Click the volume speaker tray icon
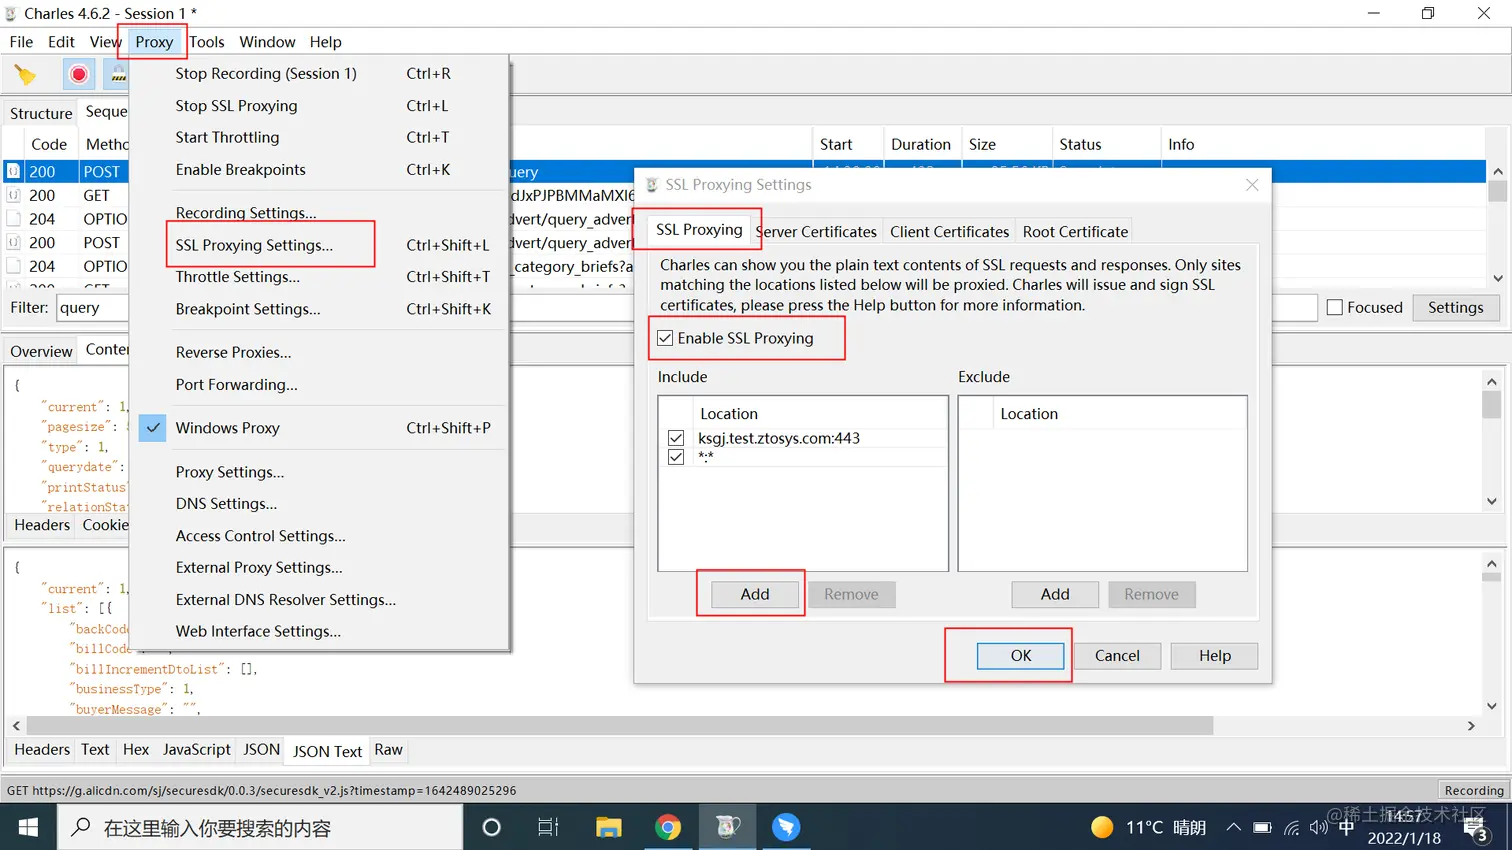The image size is (1512, 850). click(x=1318, y=828)
